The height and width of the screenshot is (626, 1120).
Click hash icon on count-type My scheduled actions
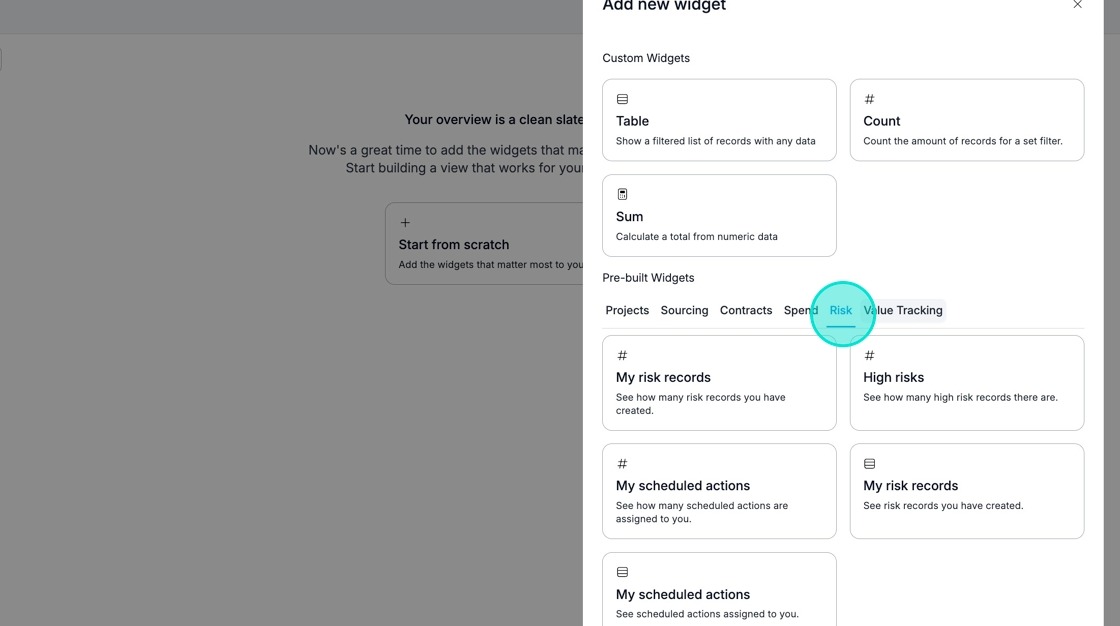(x=622, y=464)
